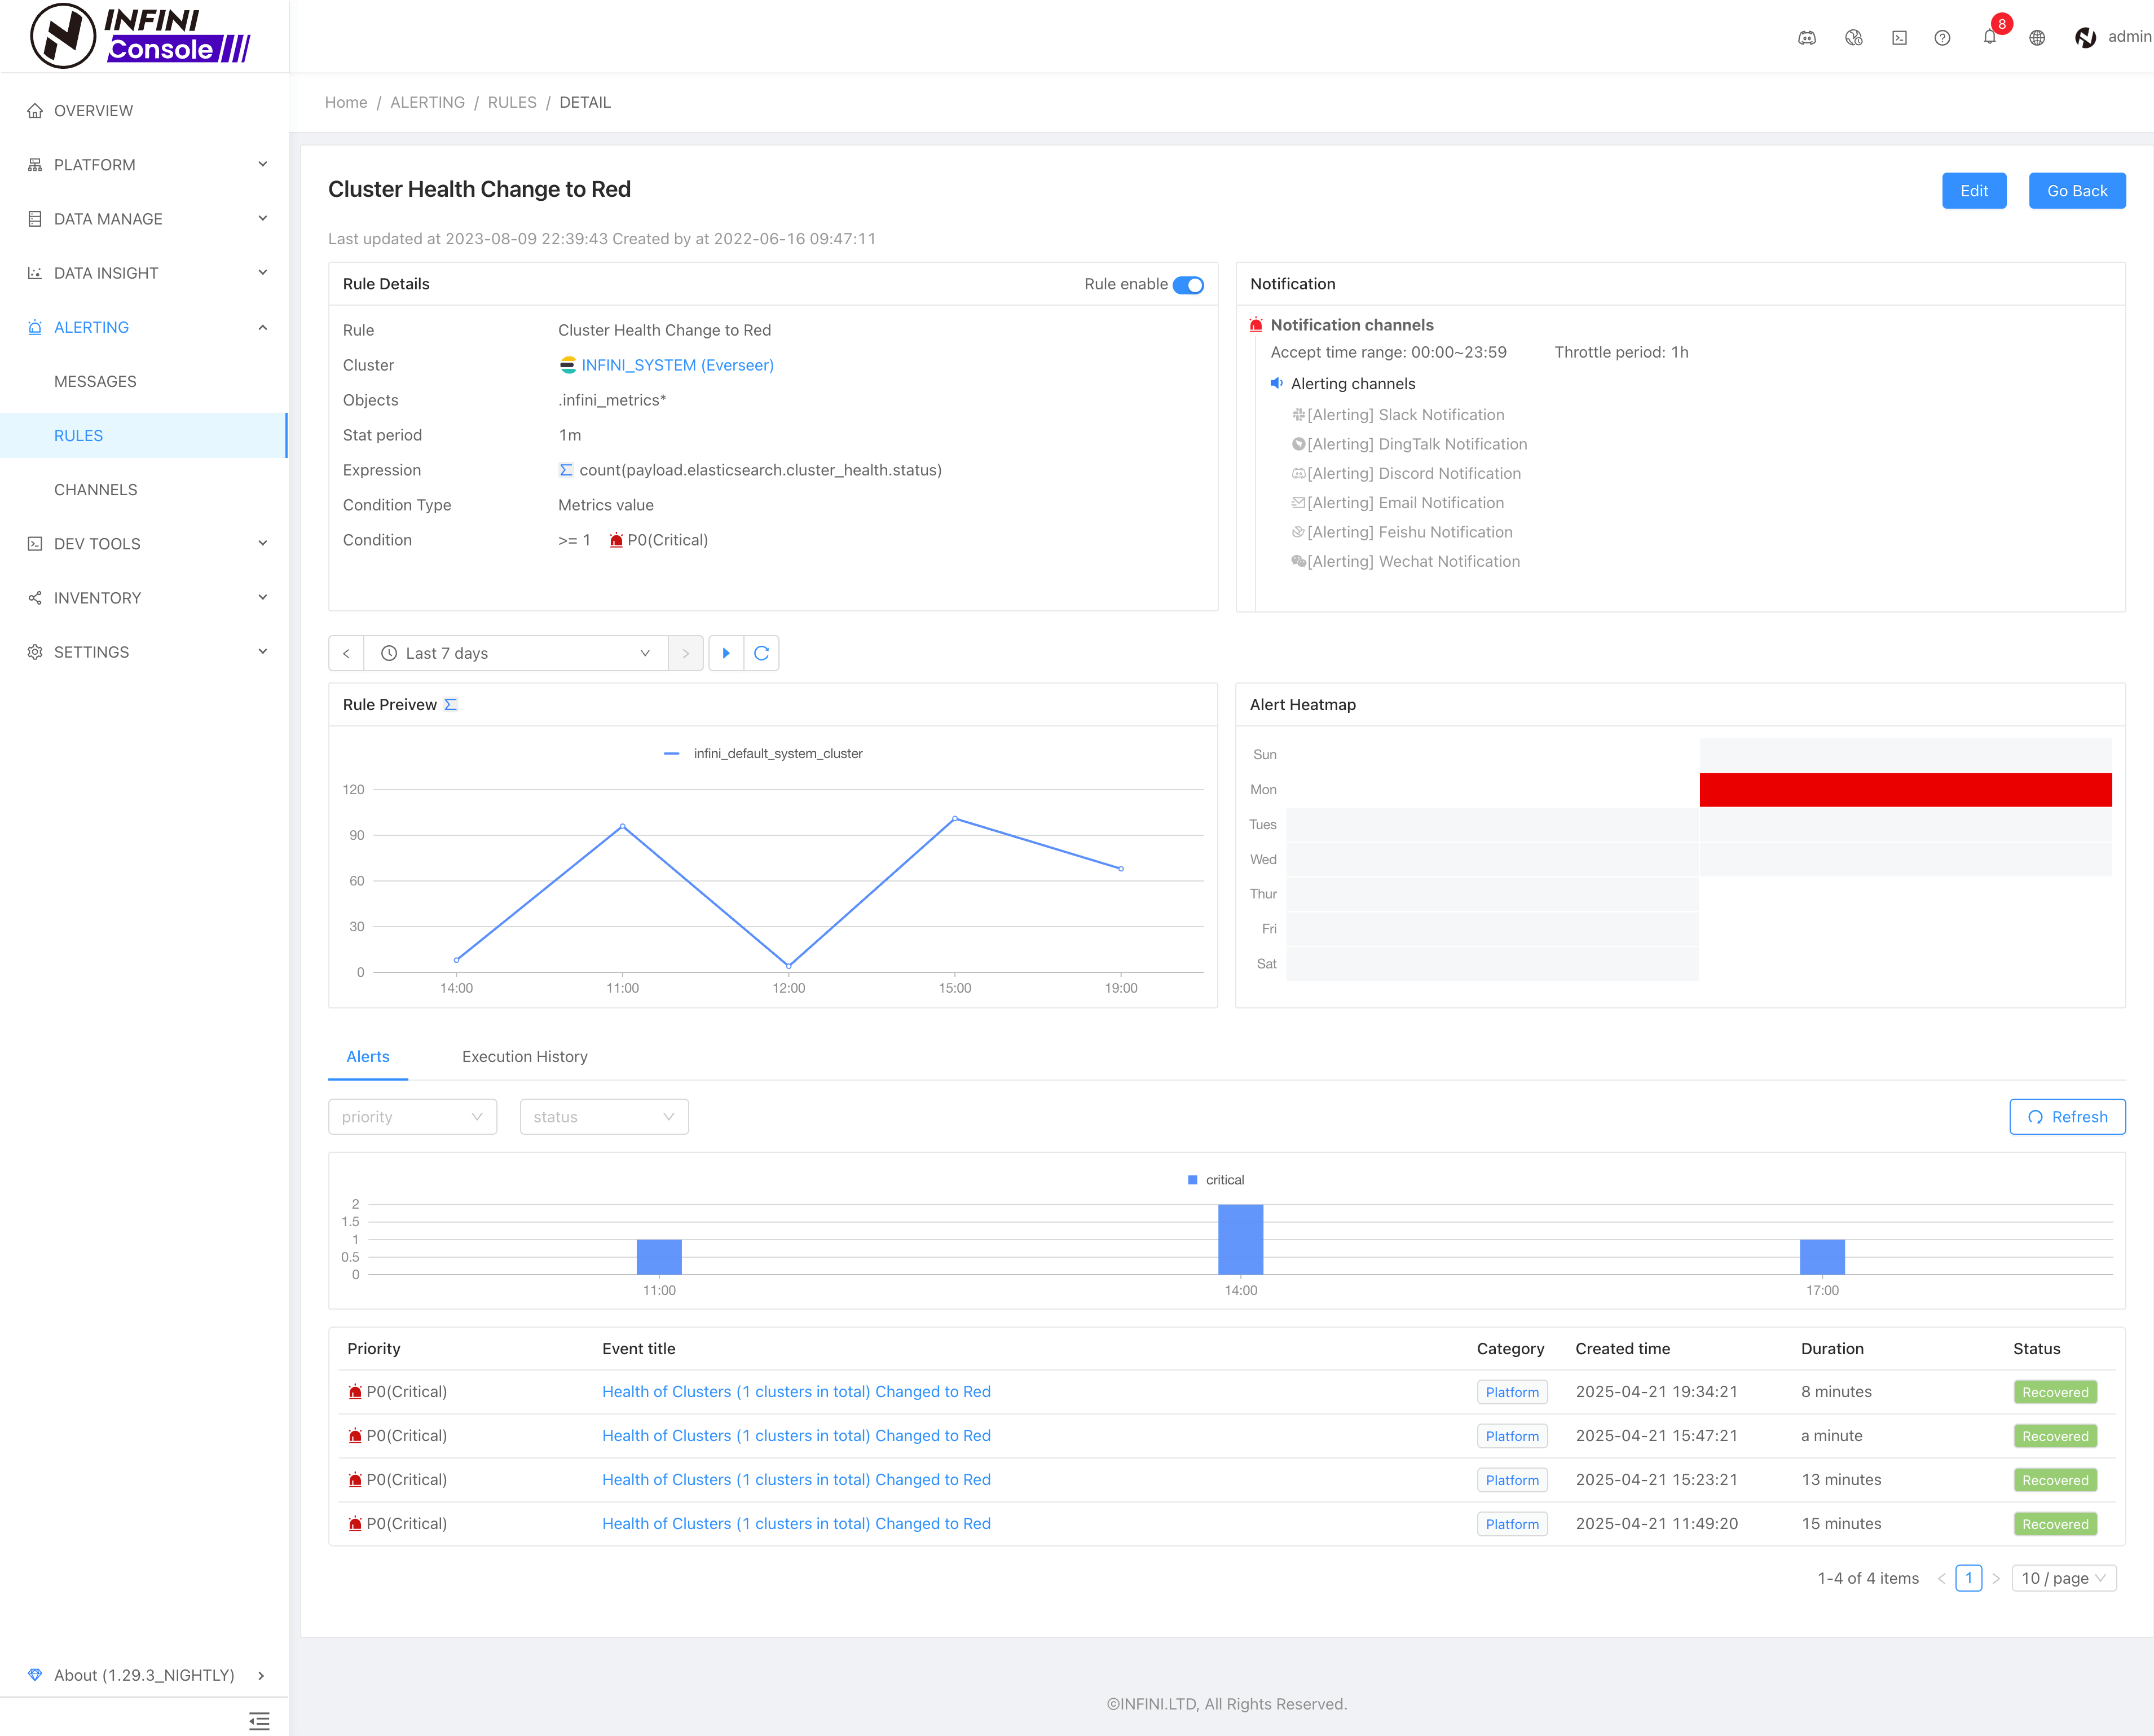
Task: Click the notification bell icon
Action: [x=1989, y=37]
